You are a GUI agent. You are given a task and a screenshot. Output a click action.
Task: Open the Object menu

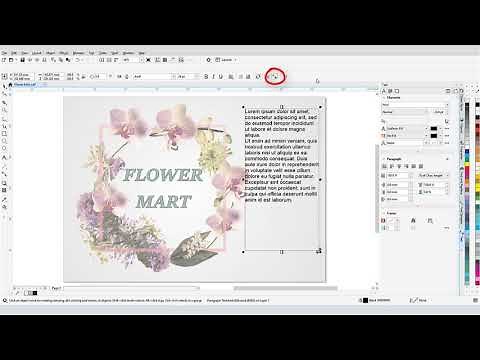[x=50, y=53]
